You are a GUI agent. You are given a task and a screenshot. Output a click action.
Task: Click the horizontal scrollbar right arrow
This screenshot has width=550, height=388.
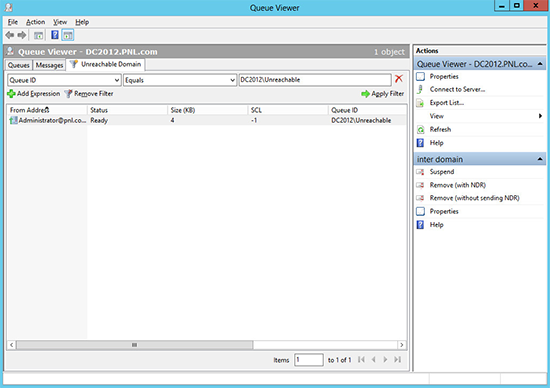tap(402, 345)
